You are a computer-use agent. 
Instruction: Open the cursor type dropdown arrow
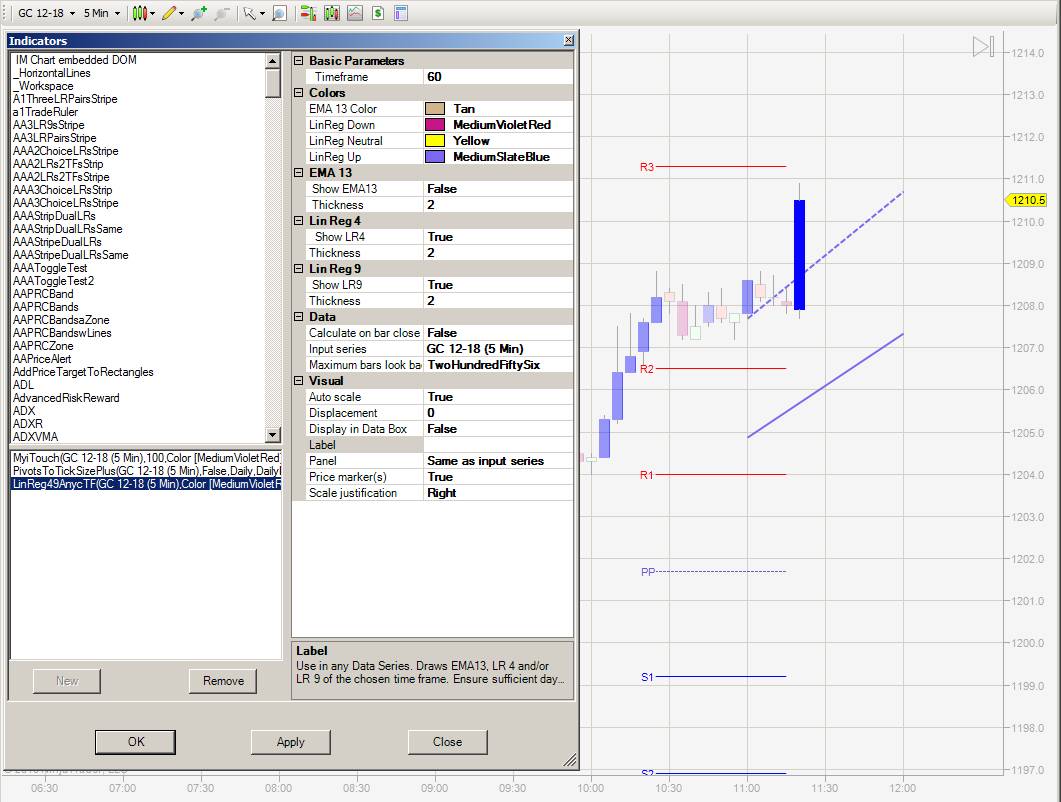pos(262,14)
